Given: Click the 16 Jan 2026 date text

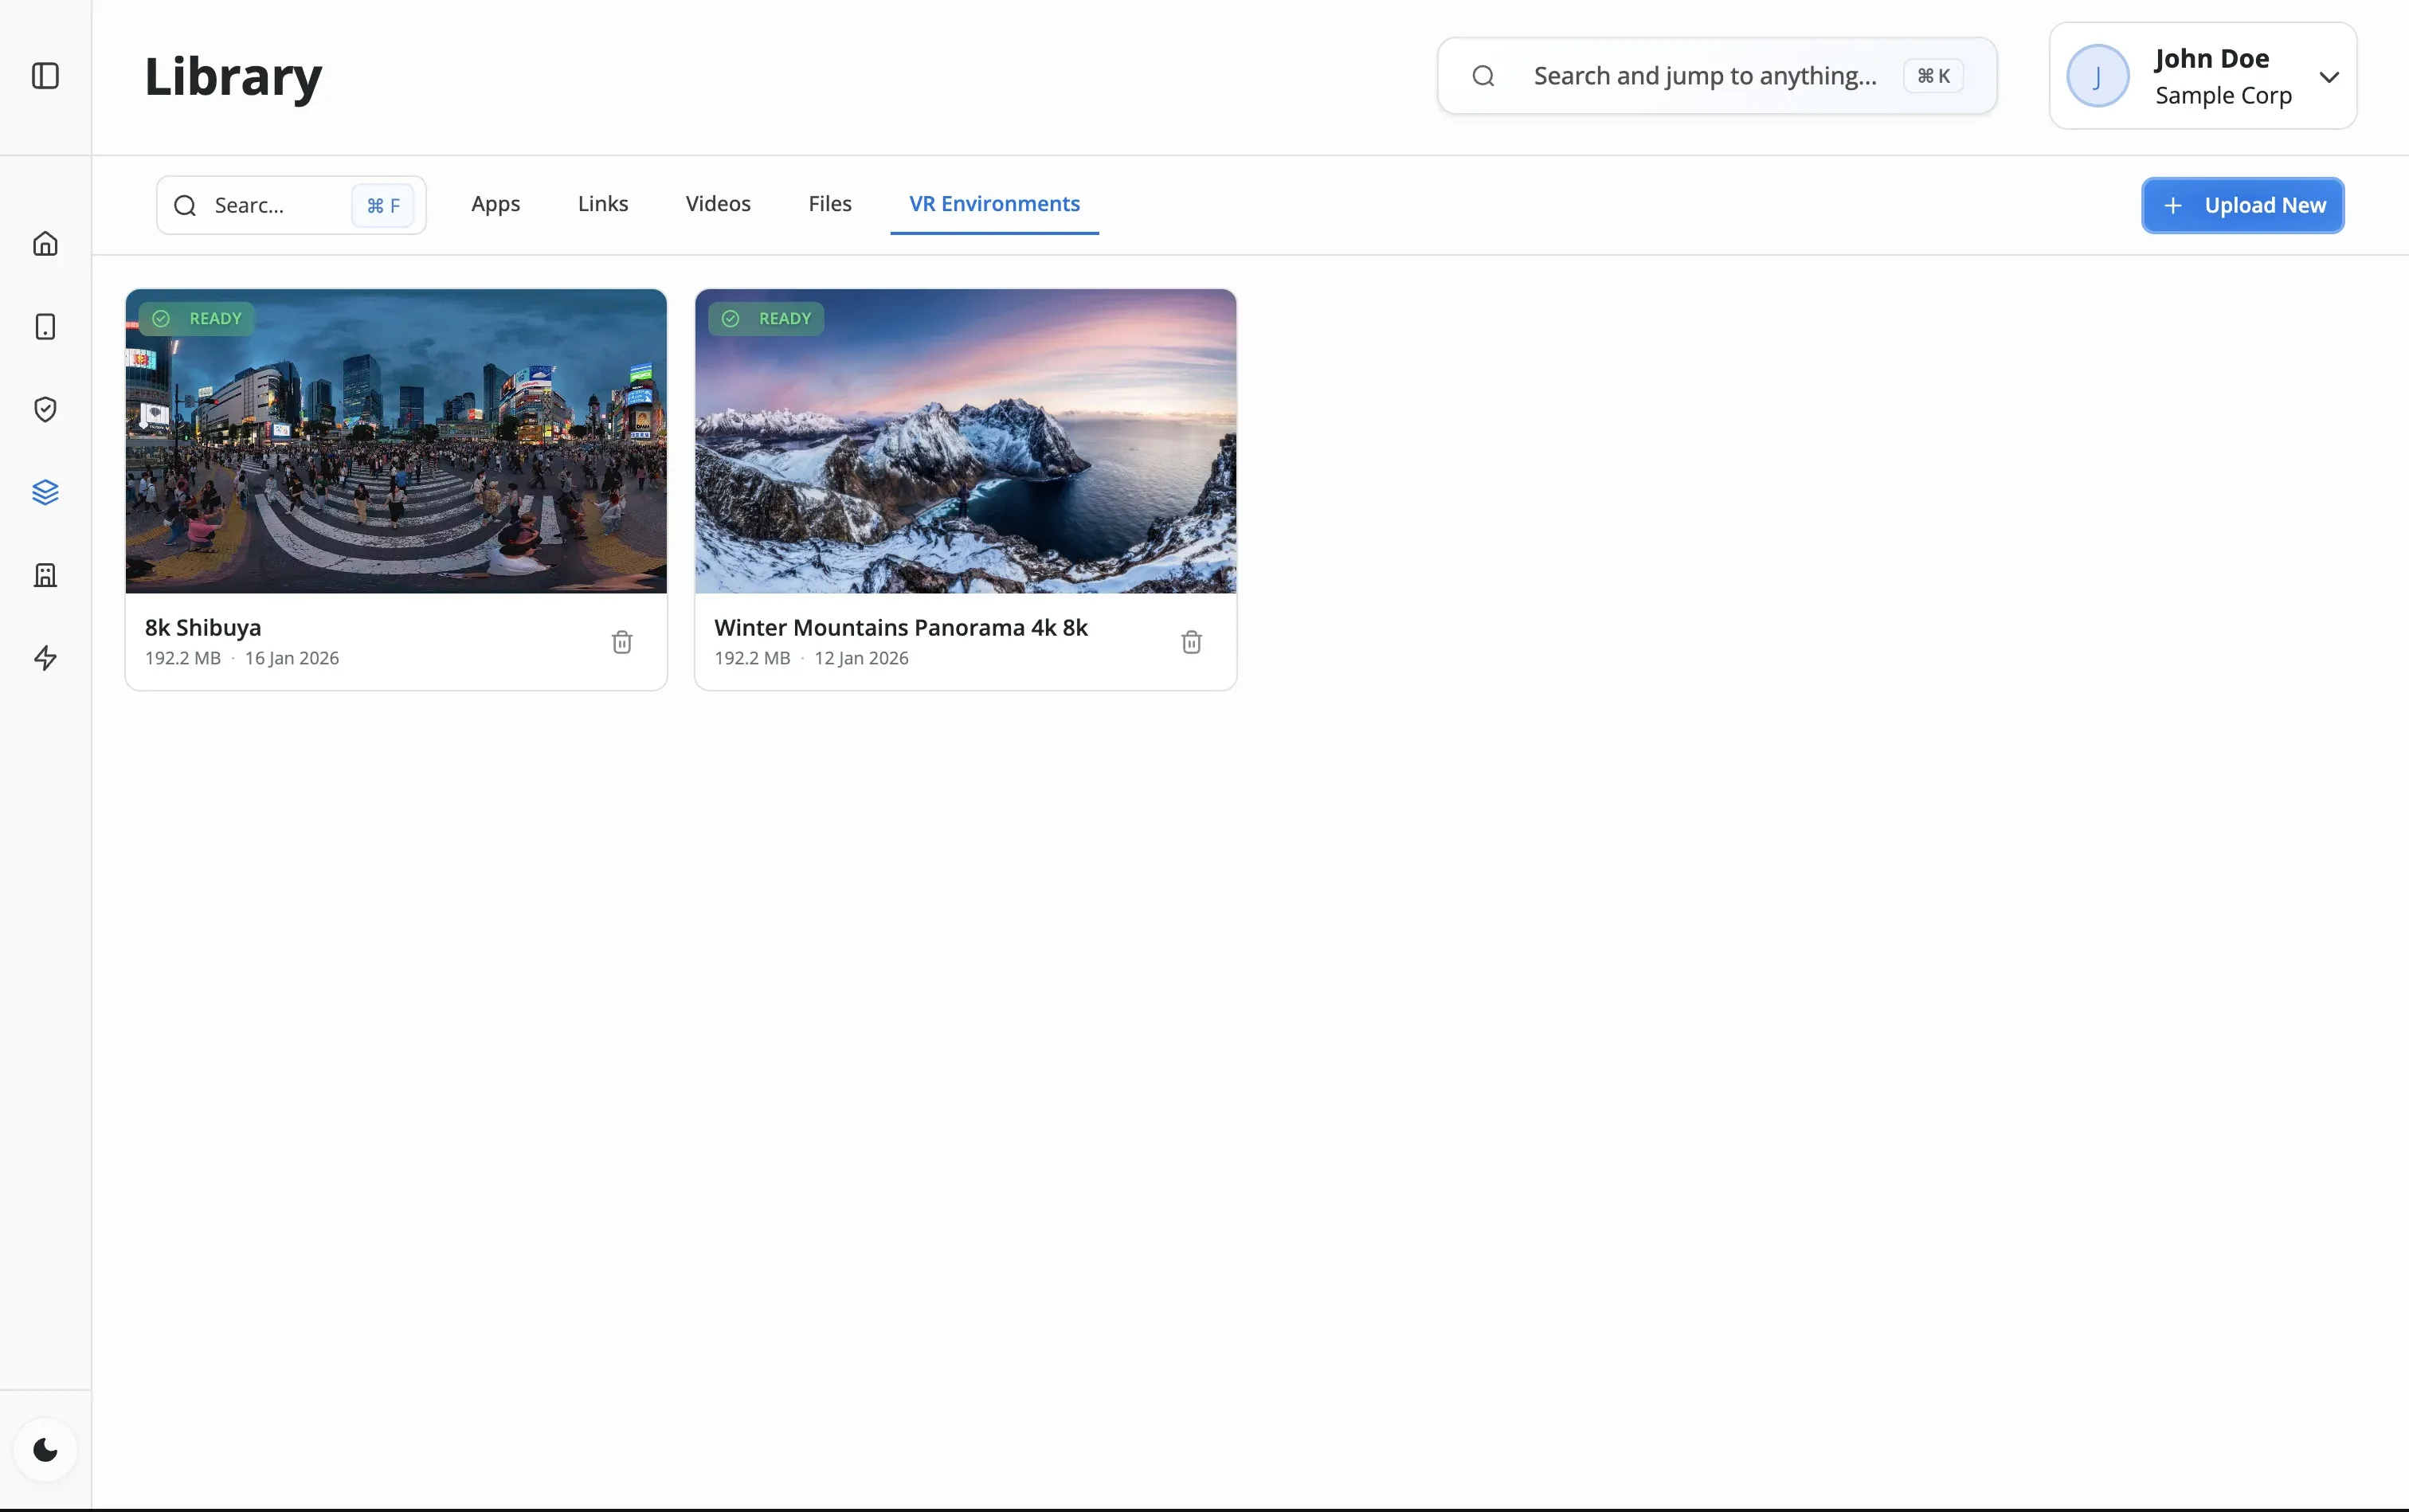Looking at the screenshot, I should pos(292,658).
